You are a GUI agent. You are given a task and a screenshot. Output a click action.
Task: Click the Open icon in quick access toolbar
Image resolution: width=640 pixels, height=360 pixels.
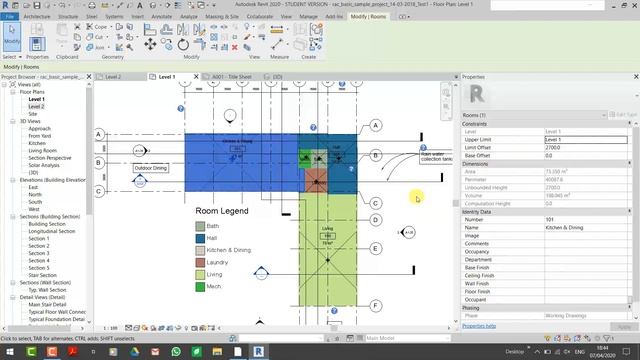click(x=26, y=5)
